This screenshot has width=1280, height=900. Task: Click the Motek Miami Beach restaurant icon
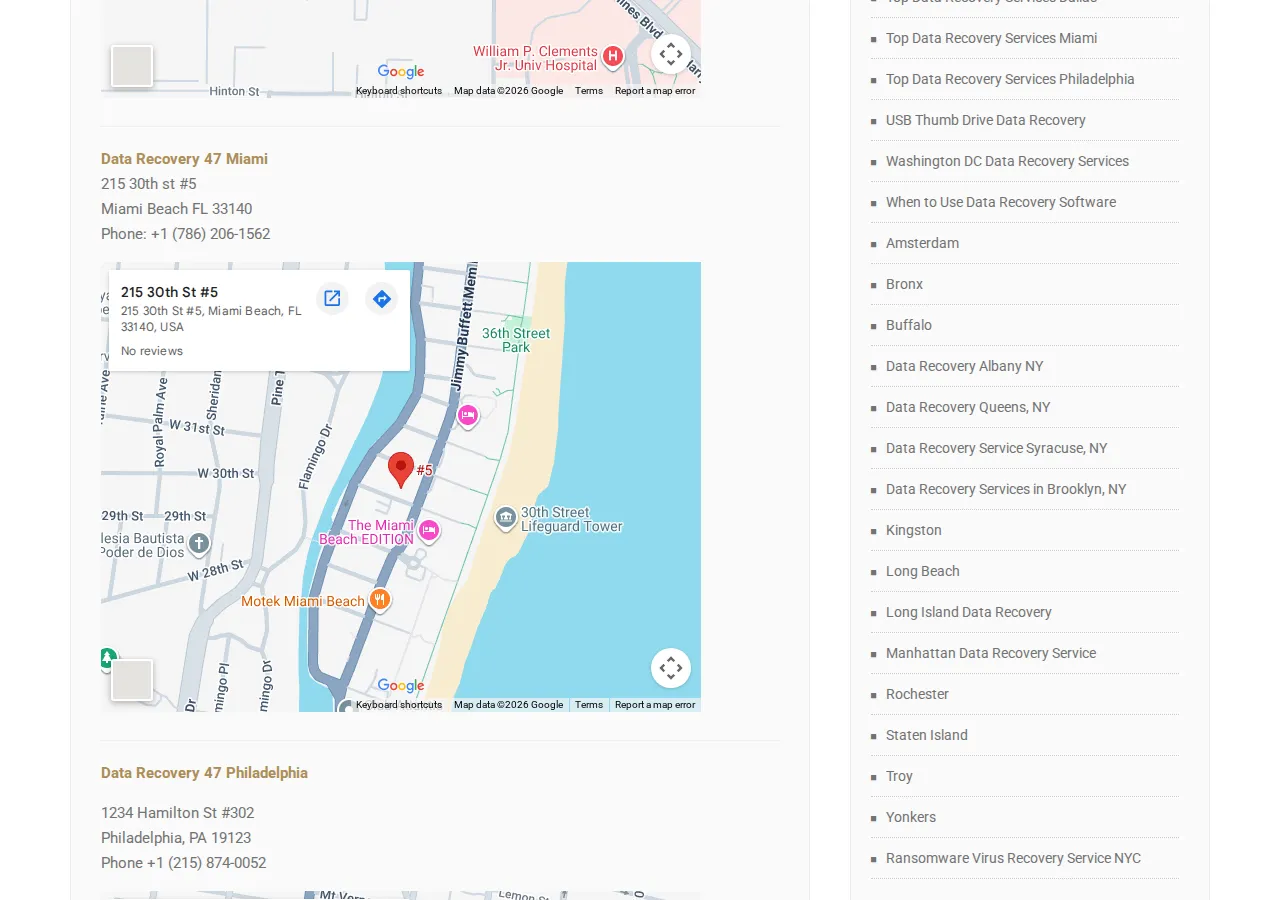tap(379, 600)
